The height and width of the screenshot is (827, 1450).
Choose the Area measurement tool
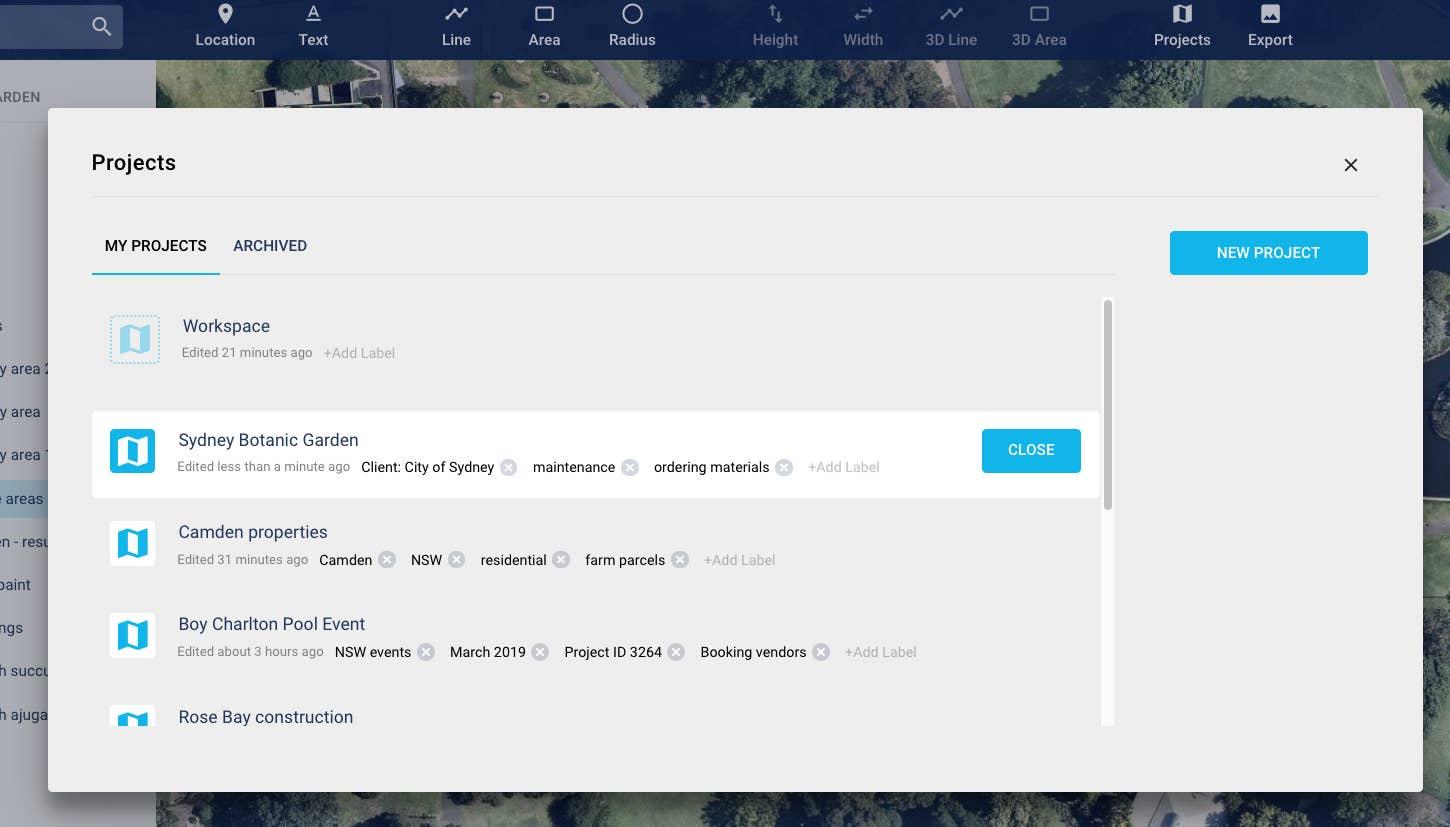pyautogui.click(x=544, y=25)
